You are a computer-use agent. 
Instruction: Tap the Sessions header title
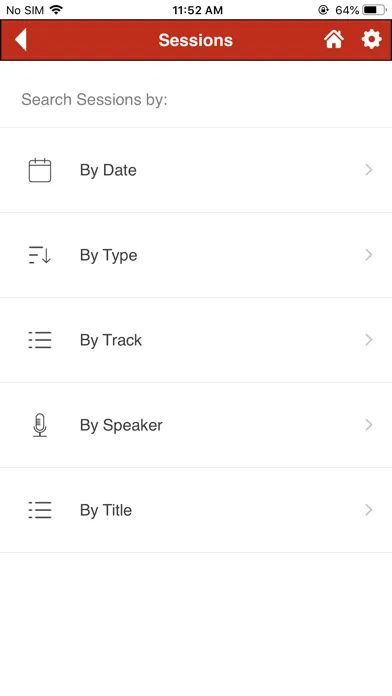click(x=196, y=40)
